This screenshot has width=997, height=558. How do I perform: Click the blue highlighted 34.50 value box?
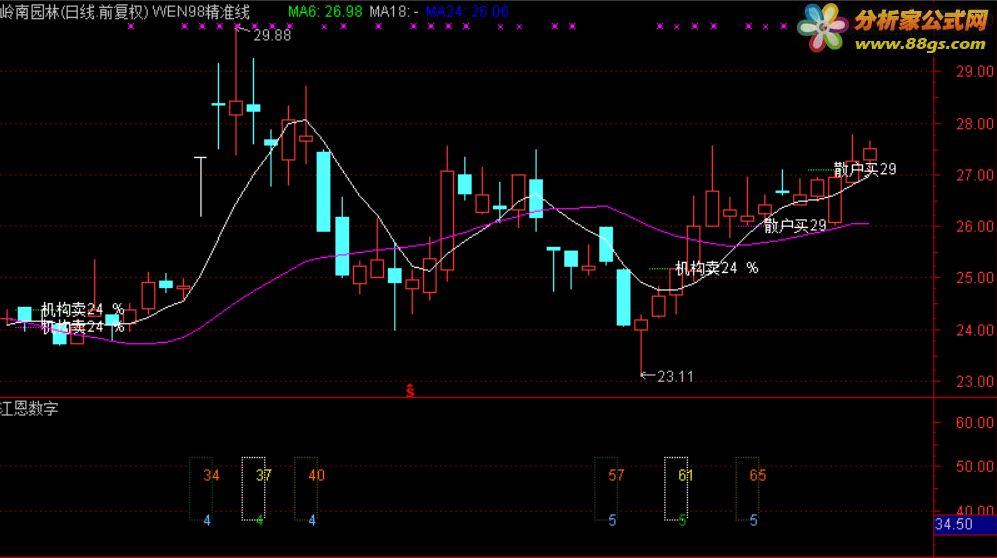pos(965,524)
